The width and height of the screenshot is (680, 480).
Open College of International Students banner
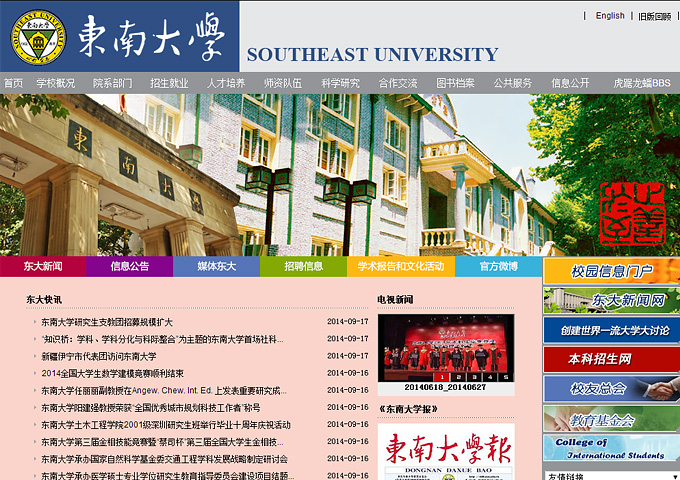[611, 448]
